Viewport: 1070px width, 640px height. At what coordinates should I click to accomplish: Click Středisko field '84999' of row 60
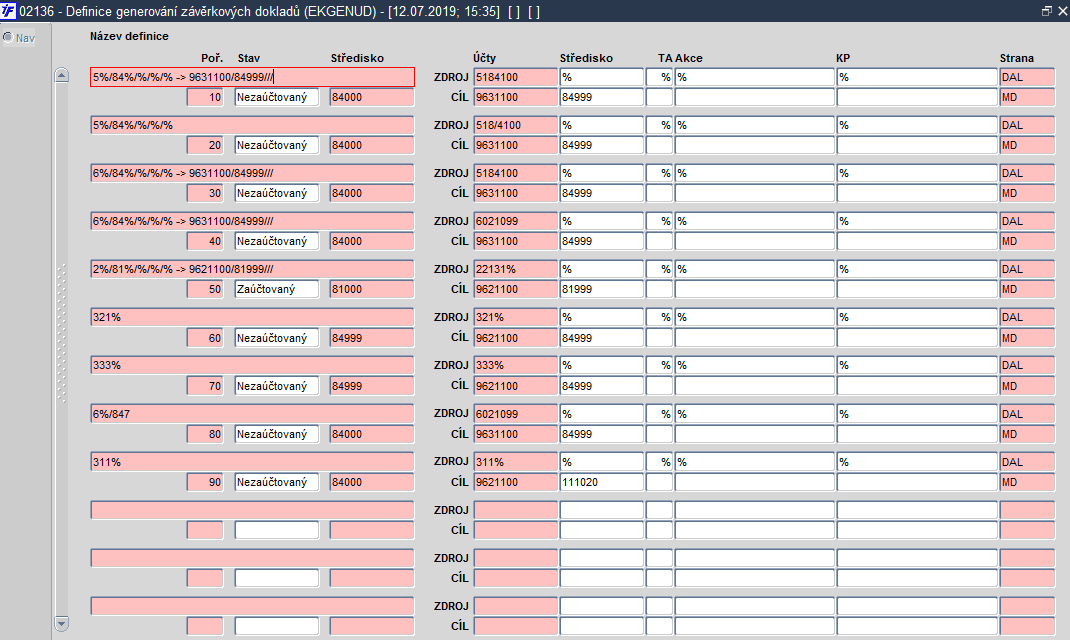coord(372,338)
